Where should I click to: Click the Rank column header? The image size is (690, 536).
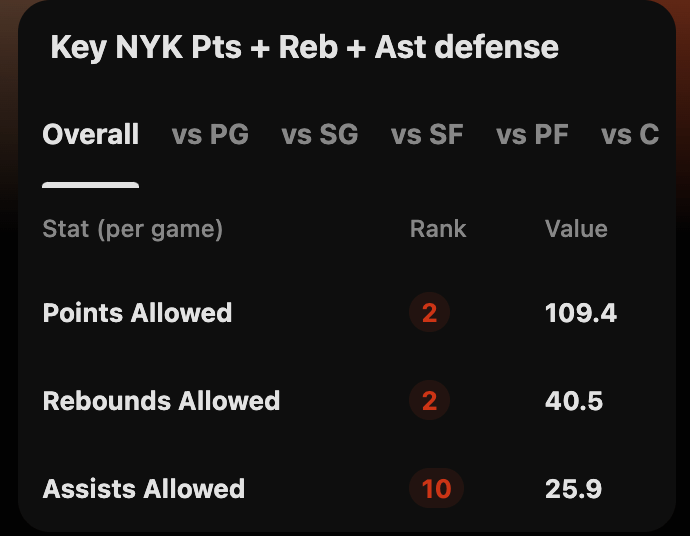click(438, 229)
